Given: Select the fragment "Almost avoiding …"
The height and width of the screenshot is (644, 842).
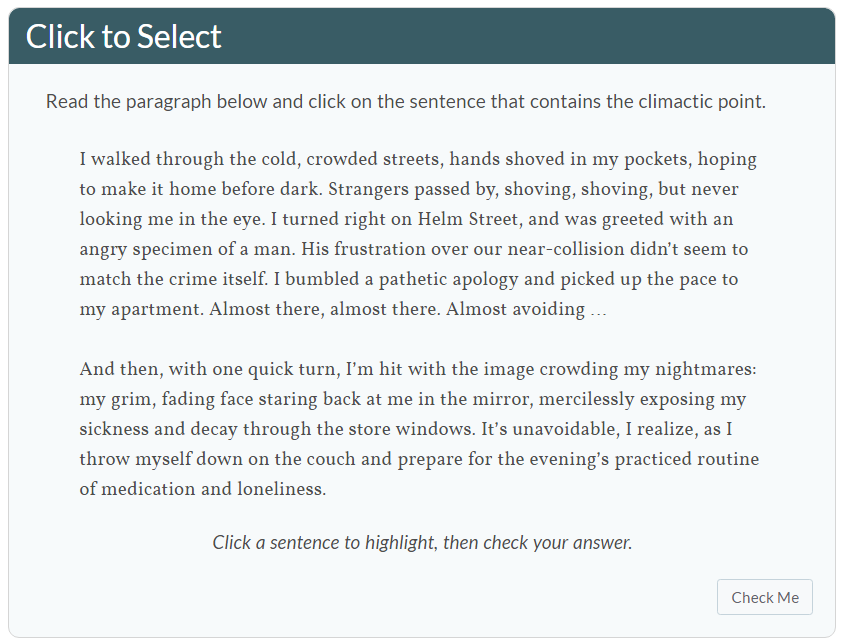Looking at the screenshot, I should (526, 309).
